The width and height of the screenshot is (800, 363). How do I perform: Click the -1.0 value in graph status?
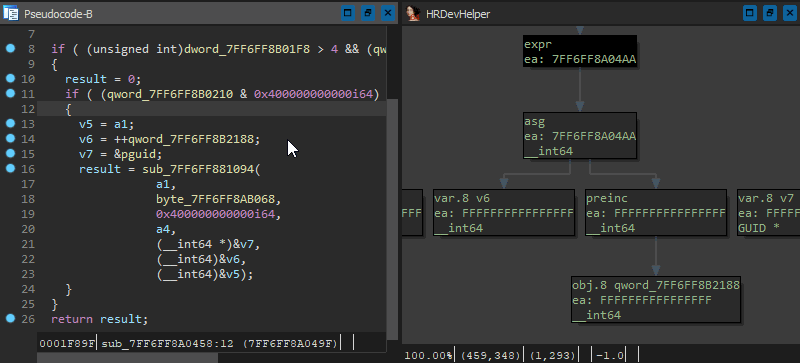pyautogui.click(x=609, y=355)
